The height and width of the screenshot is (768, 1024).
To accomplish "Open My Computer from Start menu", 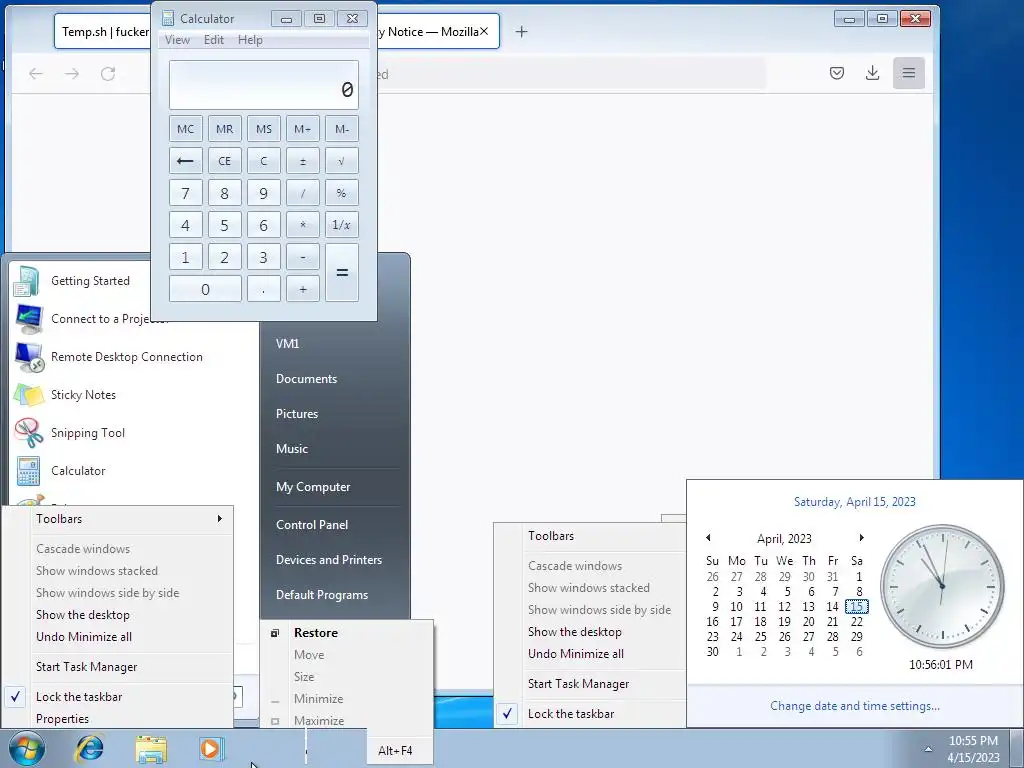I will coord(313,487).
